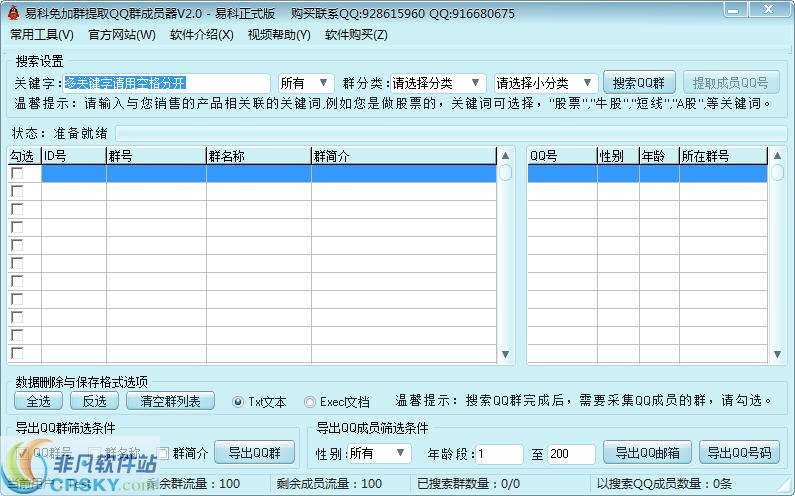
Task: Tick the checkbox in the highlighted first group row
Action: point(17,173)
